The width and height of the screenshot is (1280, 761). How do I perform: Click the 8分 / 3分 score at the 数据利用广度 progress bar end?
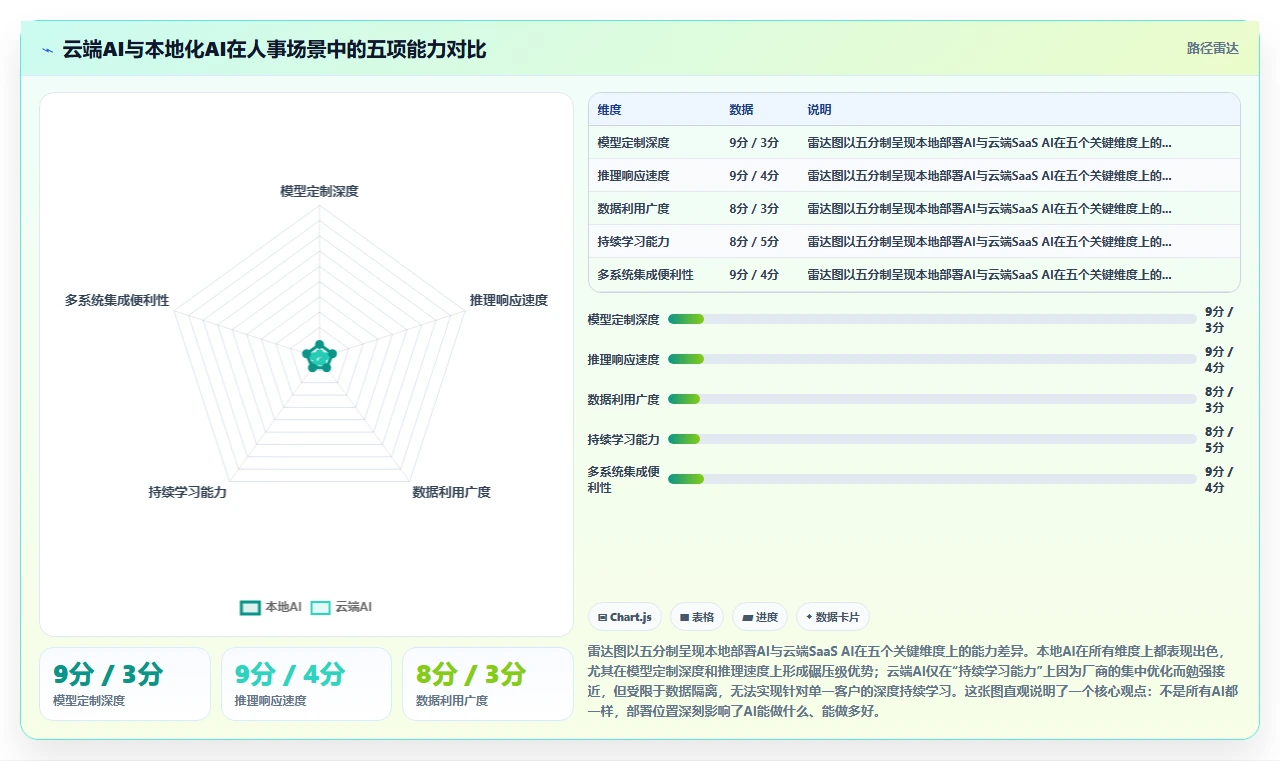[x=1220, y=400]
